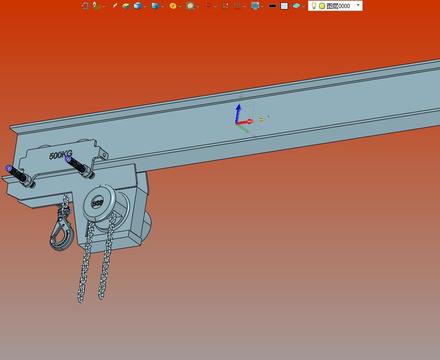Toggle the yellow circle layer status icon
The height and width of the screenshot is (360, 440).
[322, 6]
